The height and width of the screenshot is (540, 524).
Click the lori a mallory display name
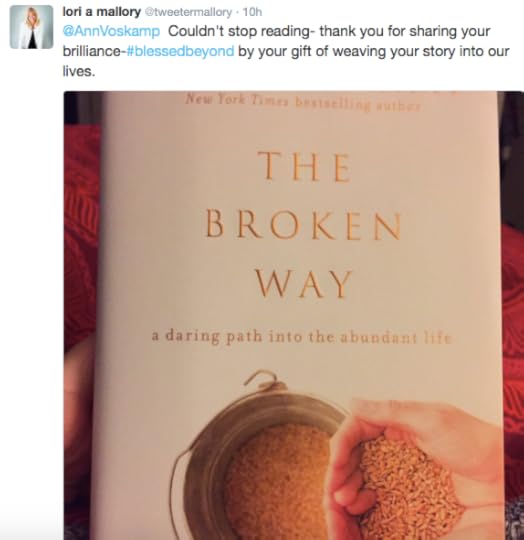[102, 12]
